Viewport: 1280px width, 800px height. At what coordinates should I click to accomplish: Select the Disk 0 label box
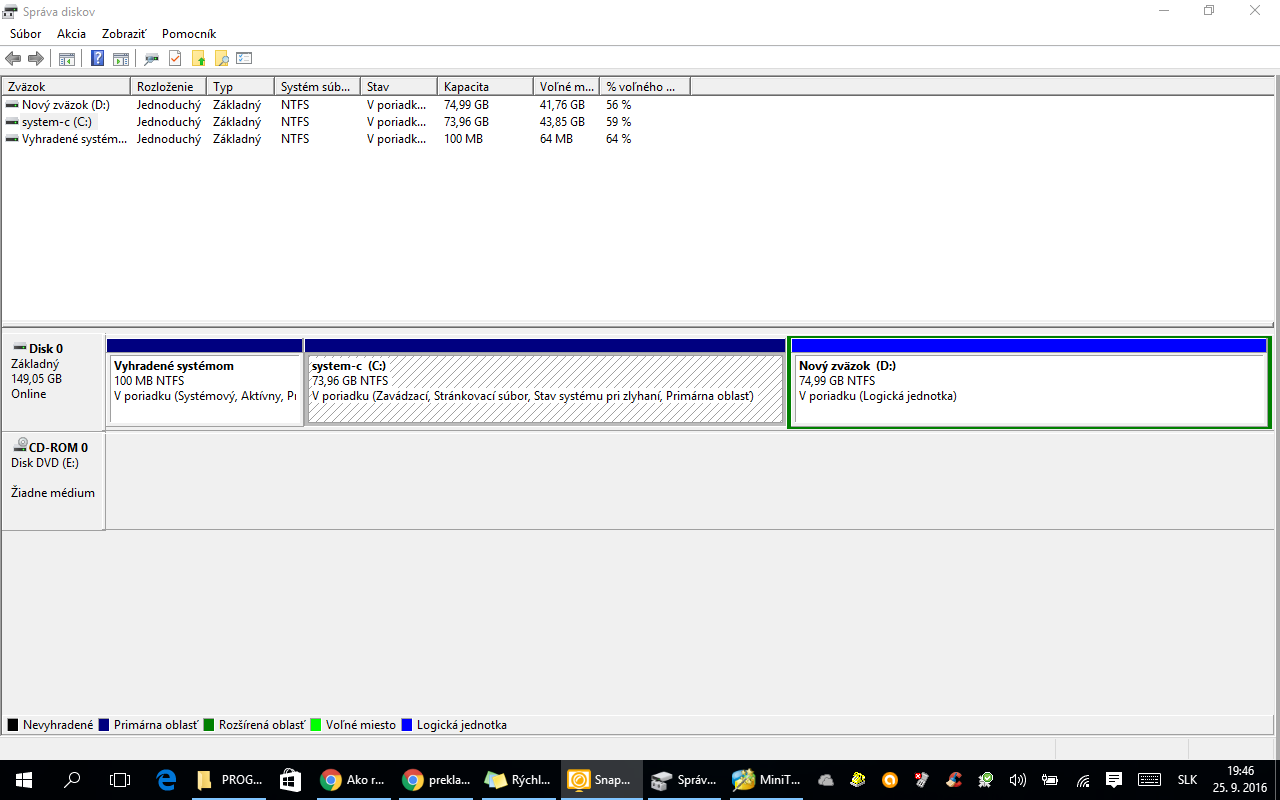[x=54, y=380]
